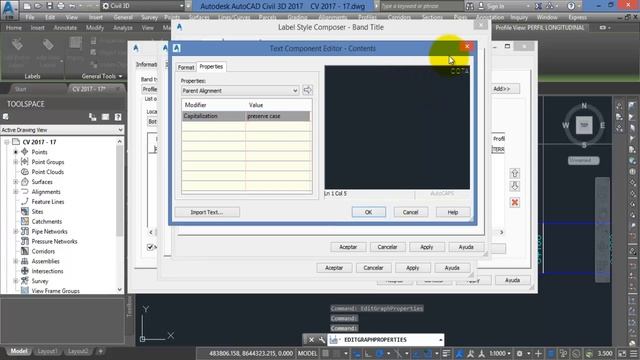640x360 pixels.
Task: Toggle grid display in the status bar
Action: point(326,353)
